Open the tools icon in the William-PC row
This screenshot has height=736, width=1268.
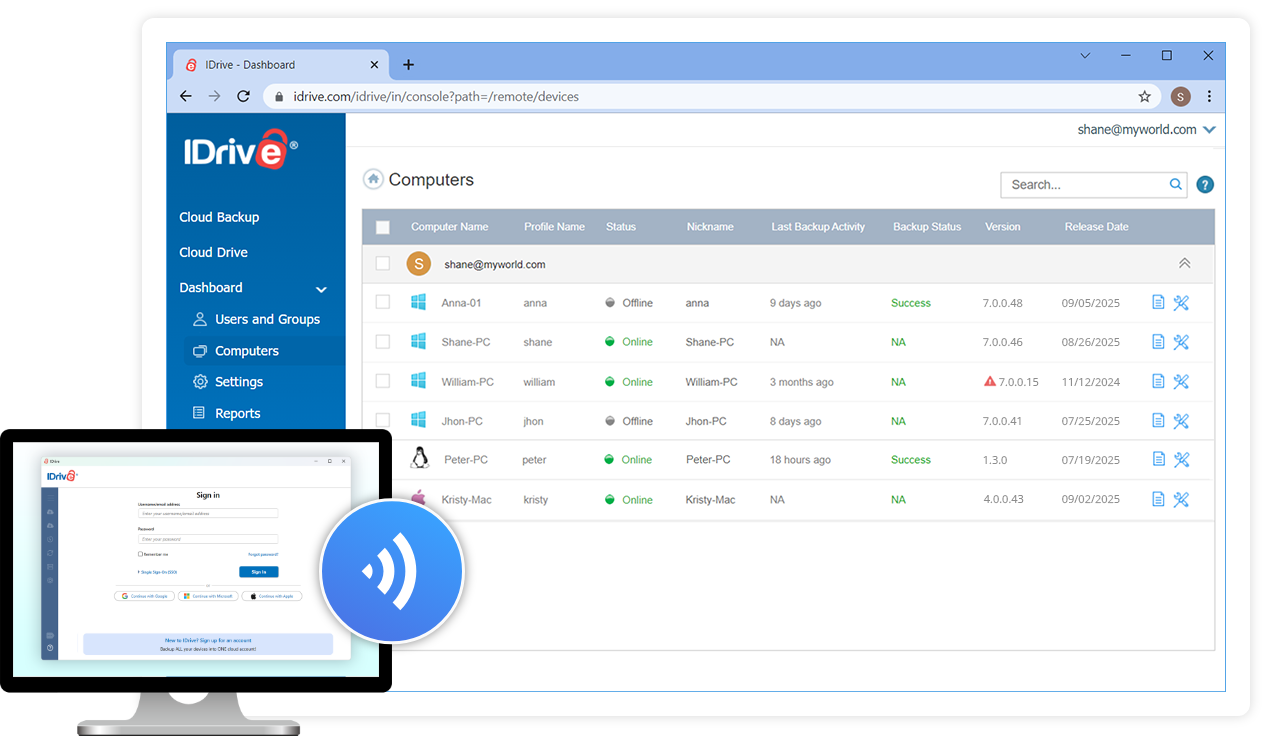[x=1181, y=381]
